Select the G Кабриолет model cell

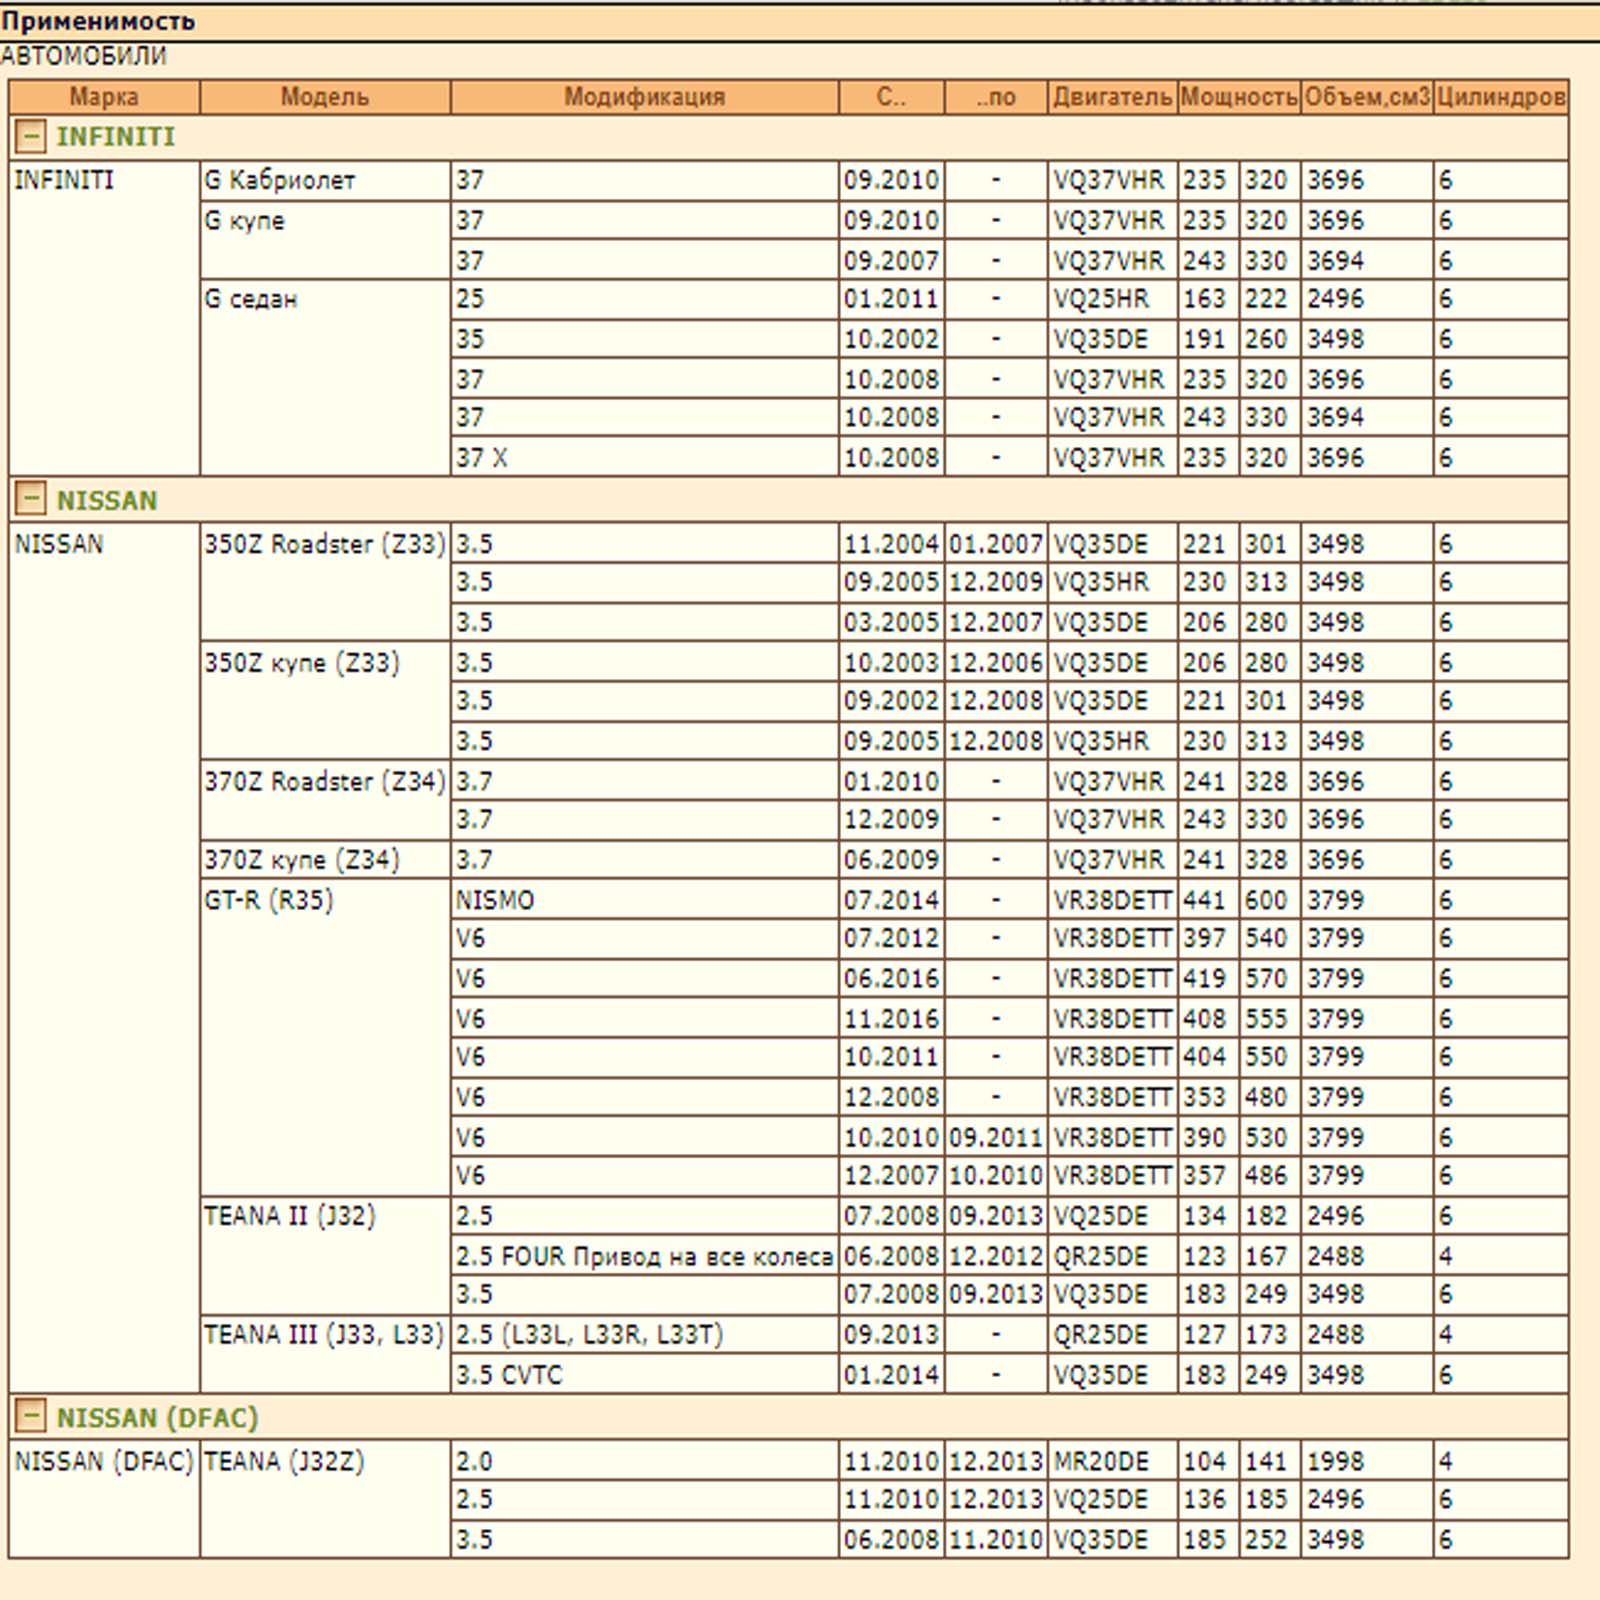pyautogui.click(x=280, y=181)
